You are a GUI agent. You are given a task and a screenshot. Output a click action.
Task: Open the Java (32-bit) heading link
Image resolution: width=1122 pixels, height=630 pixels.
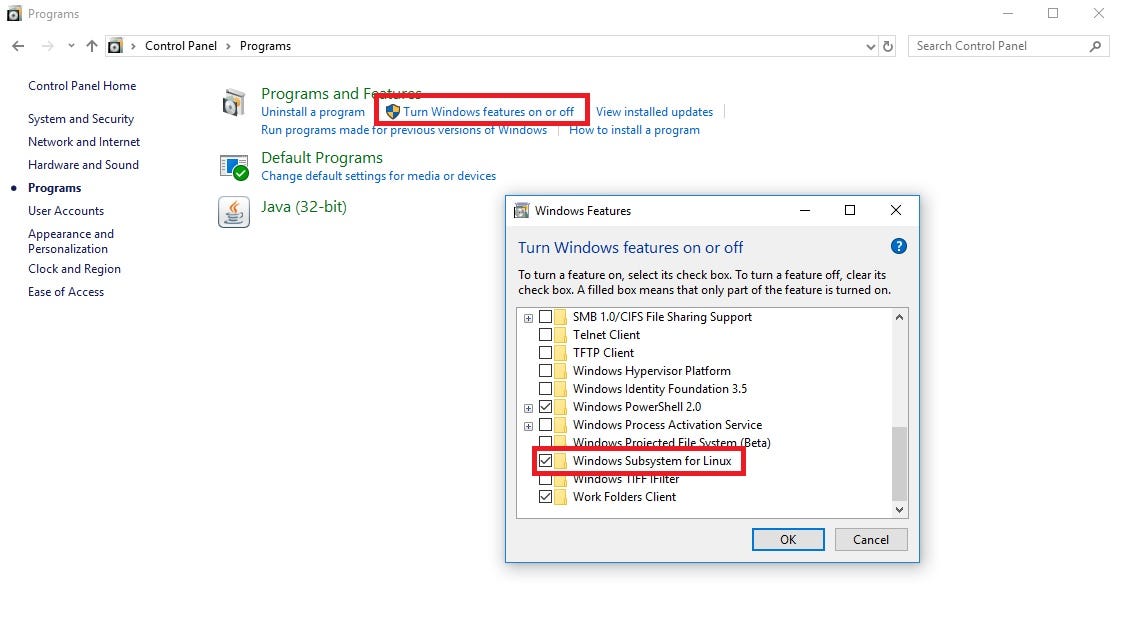coord(303,207)
